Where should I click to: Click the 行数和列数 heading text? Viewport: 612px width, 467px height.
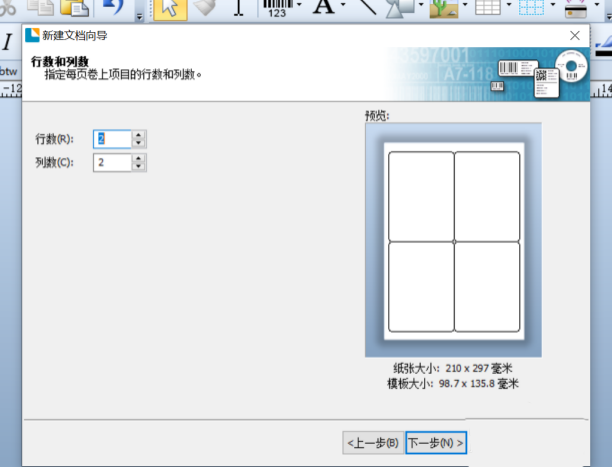(x=60, y=61)
